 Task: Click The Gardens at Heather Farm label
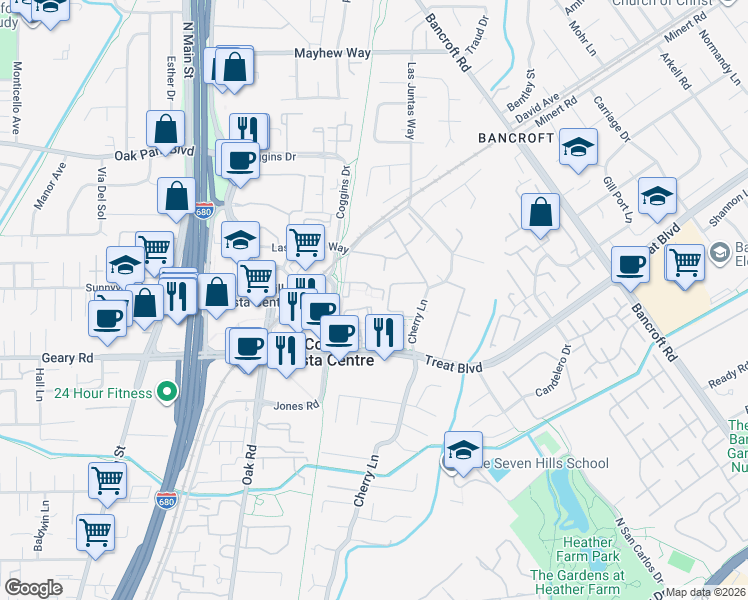[x=577, y=582]
